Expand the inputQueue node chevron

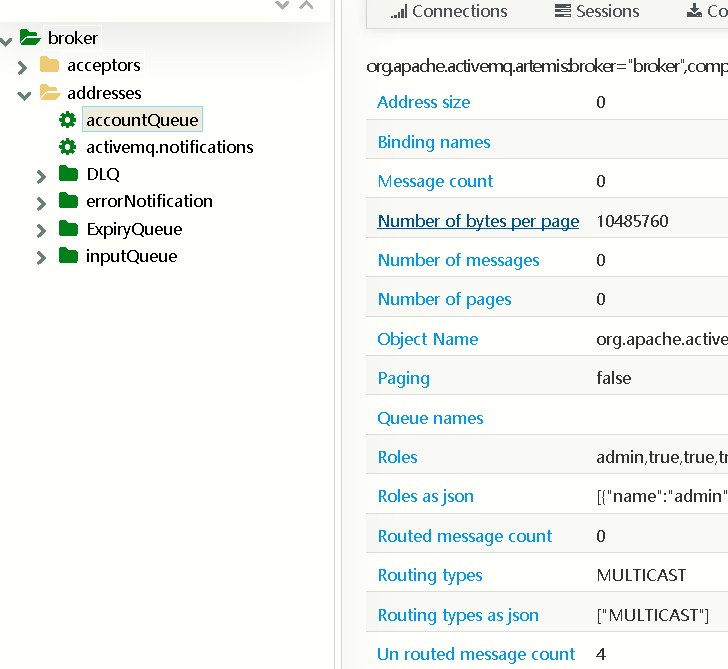coord(41,258)
